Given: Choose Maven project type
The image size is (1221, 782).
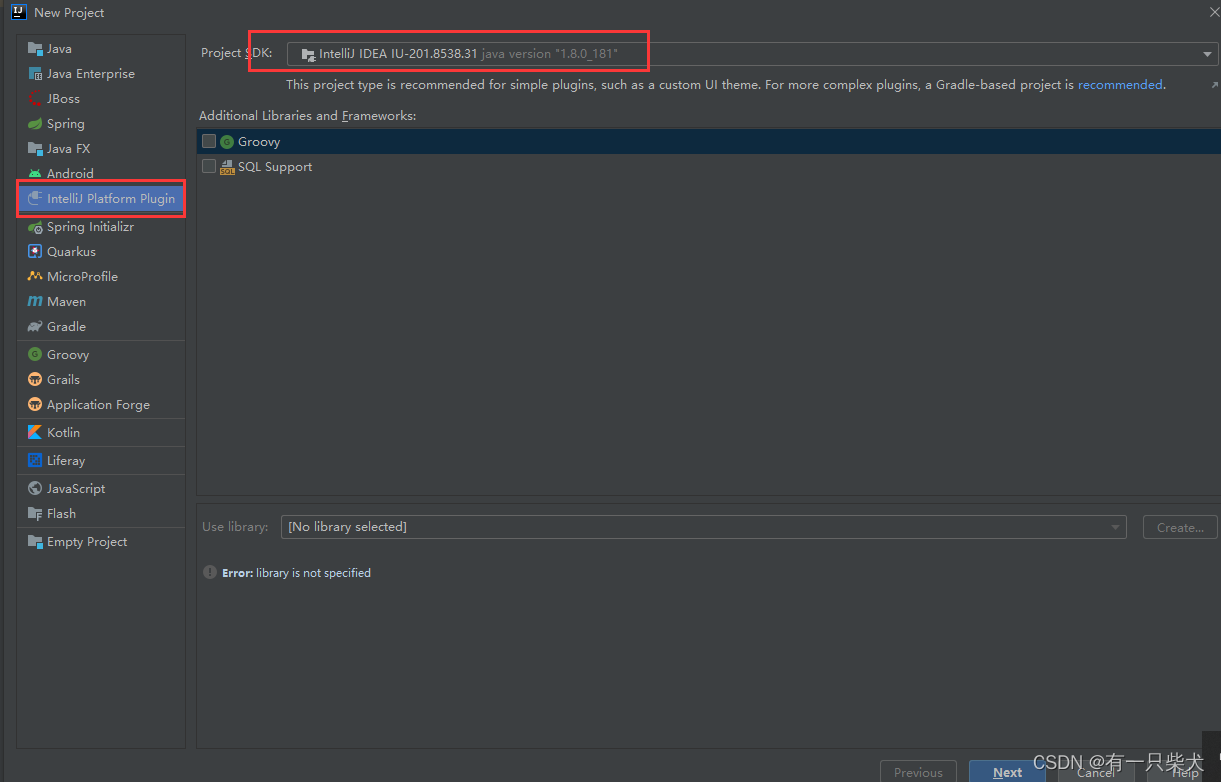Looking at the screenshot, I should point(101,301).
